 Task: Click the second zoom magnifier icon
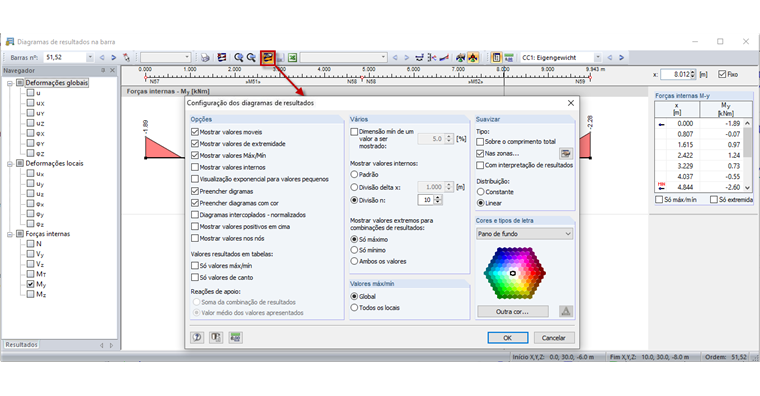pos(251,58)
